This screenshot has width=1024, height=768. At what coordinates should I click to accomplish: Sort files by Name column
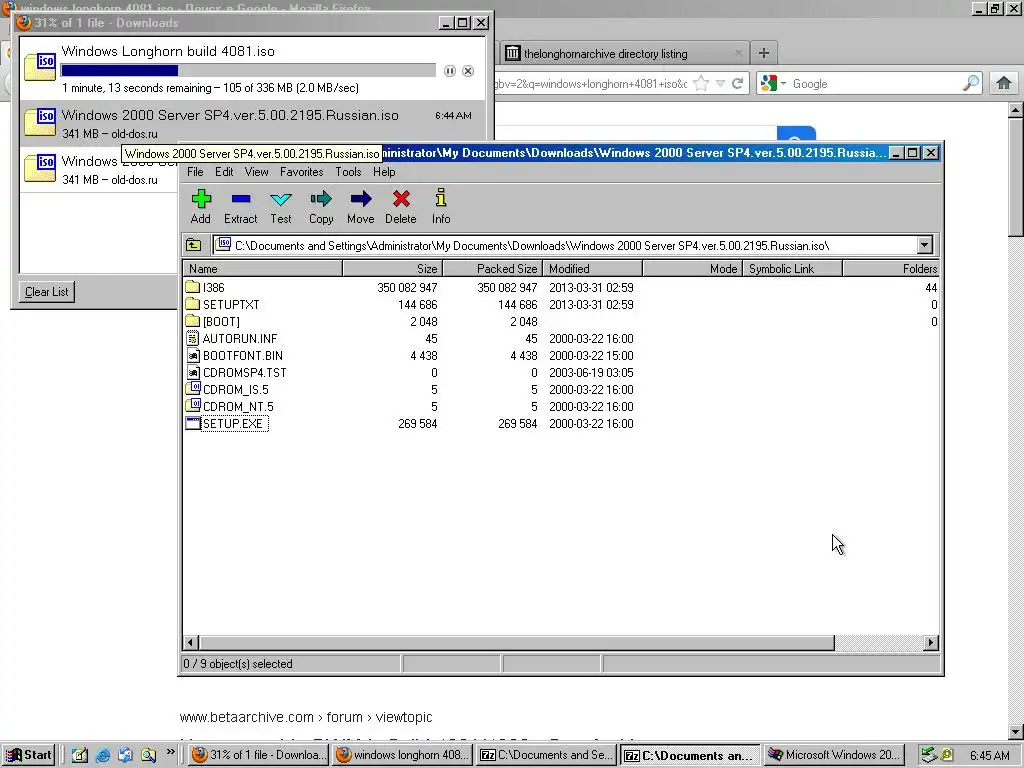tap(263, 268)
